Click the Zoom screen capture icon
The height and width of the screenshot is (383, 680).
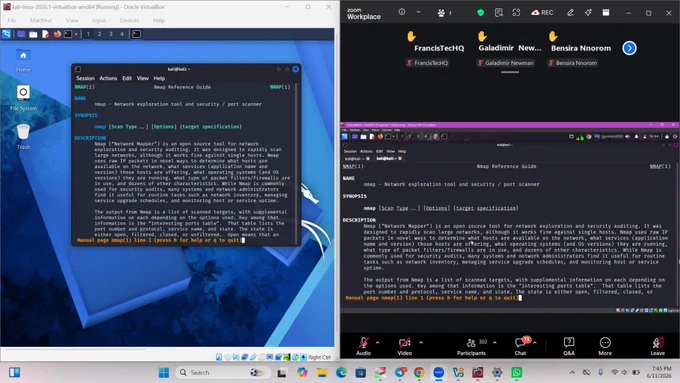516,13
